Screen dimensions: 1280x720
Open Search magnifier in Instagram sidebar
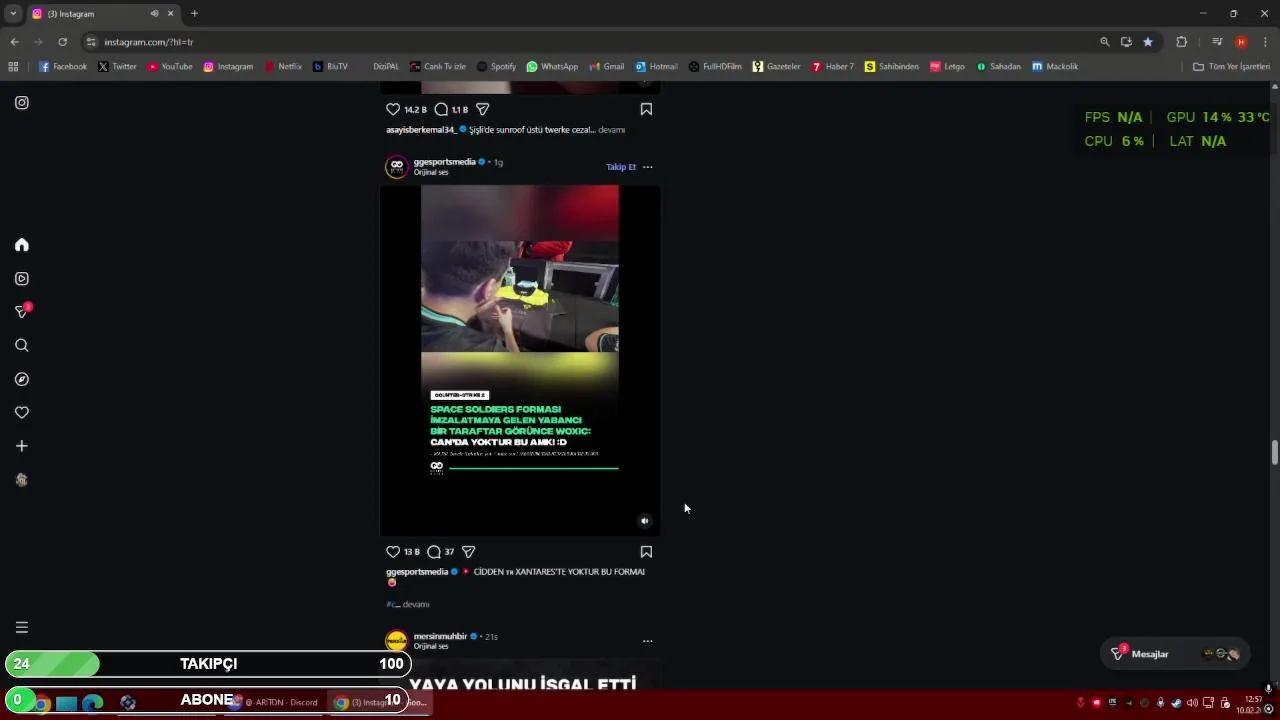[22, 346]
